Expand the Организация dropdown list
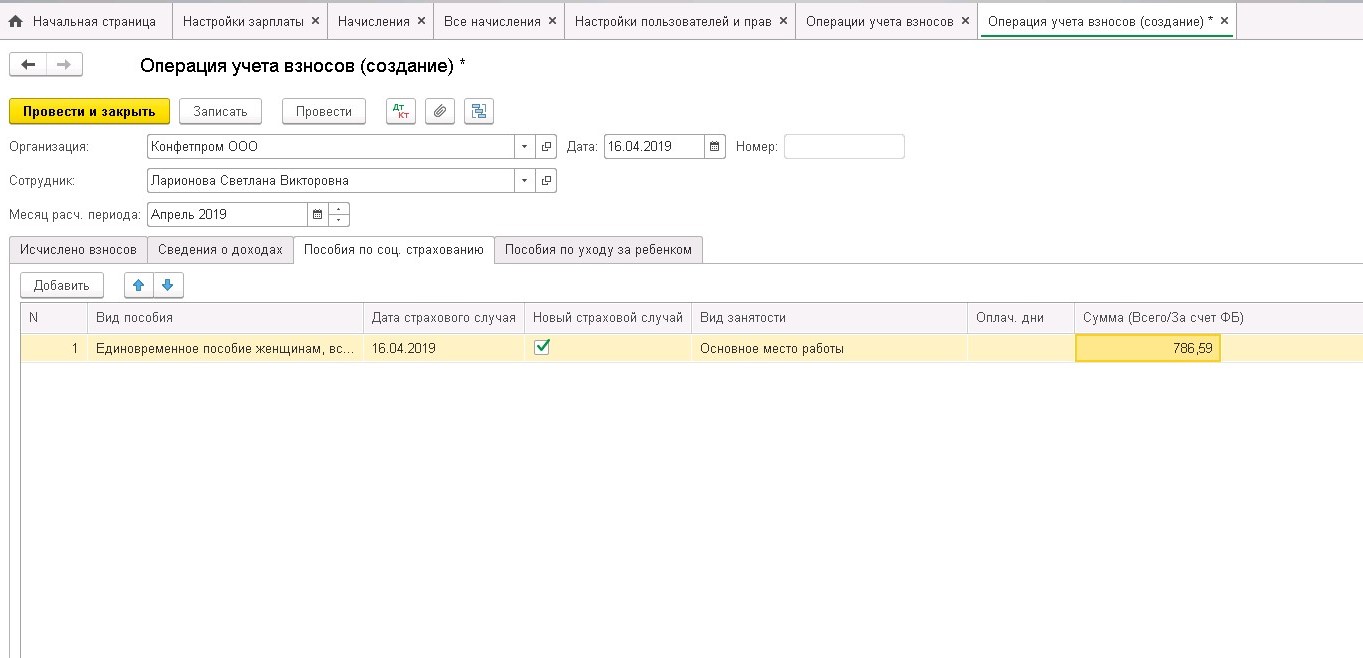This screenshot has height=658, width=1363. click(x=525, y=147)
